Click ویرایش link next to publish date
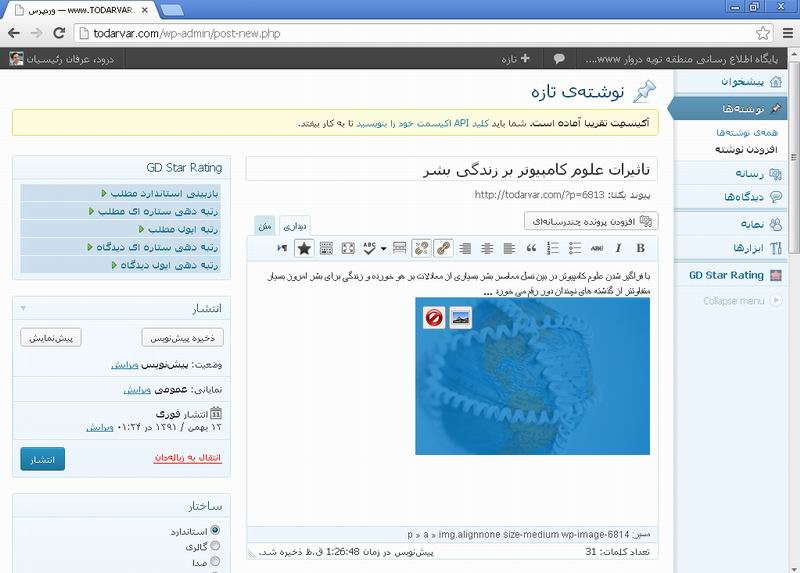Viewport: 800px width, 573px height. 99,427
